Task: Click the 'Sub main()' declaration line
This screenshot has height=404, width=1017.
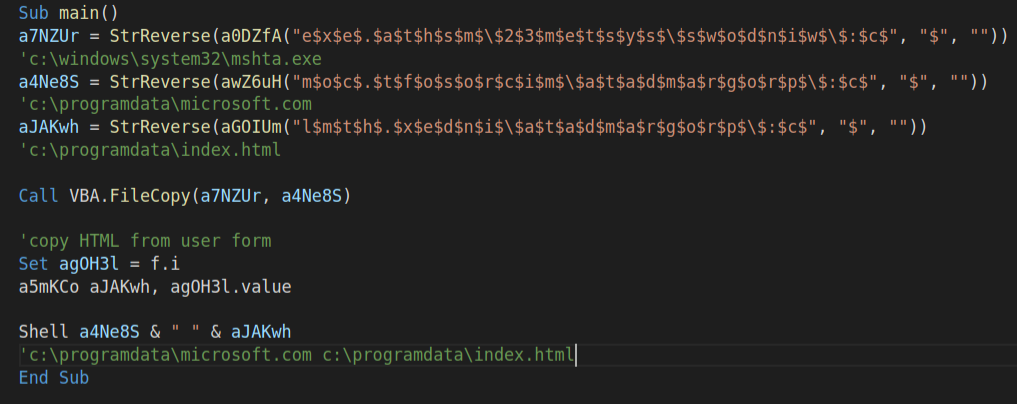Action: [69, 12]
